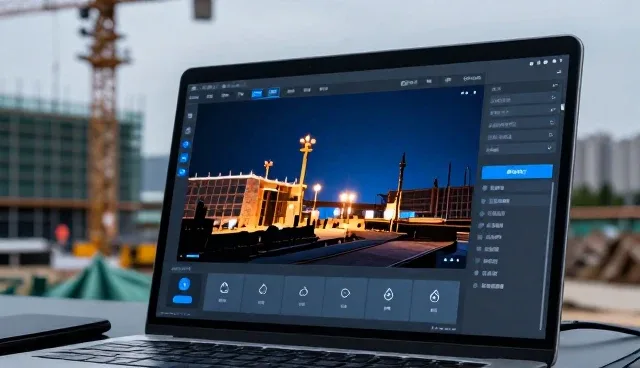Click the blue circular icon at the left of the bottom strip
This screenshot has height=368, width=640.
pos(184,284)
